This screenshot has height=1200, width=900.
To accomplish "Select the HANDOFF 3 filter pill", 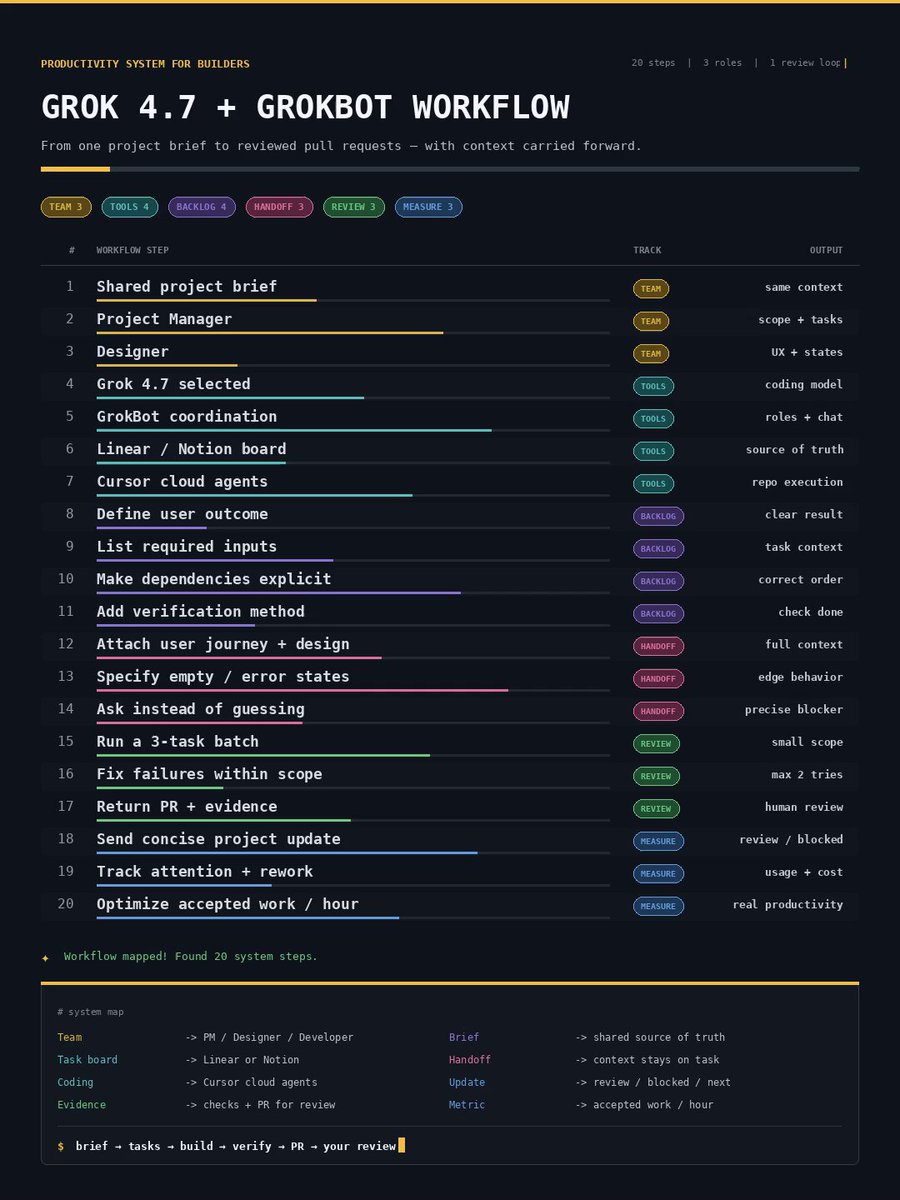I will point(279,207).
